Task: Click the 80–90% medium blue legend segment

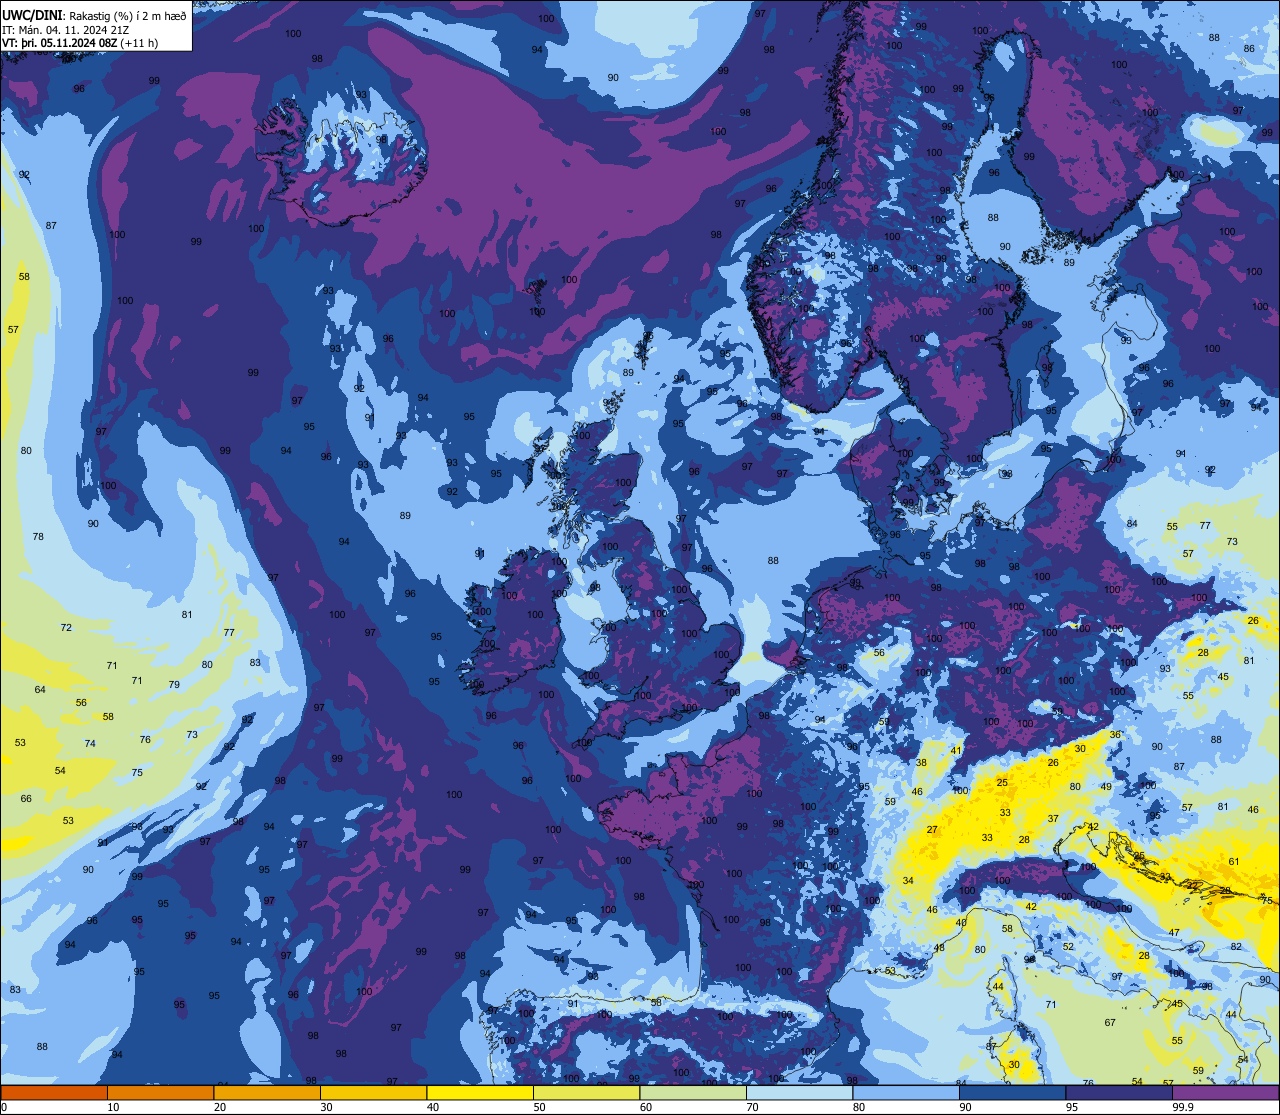Action: click(906, 1092)
